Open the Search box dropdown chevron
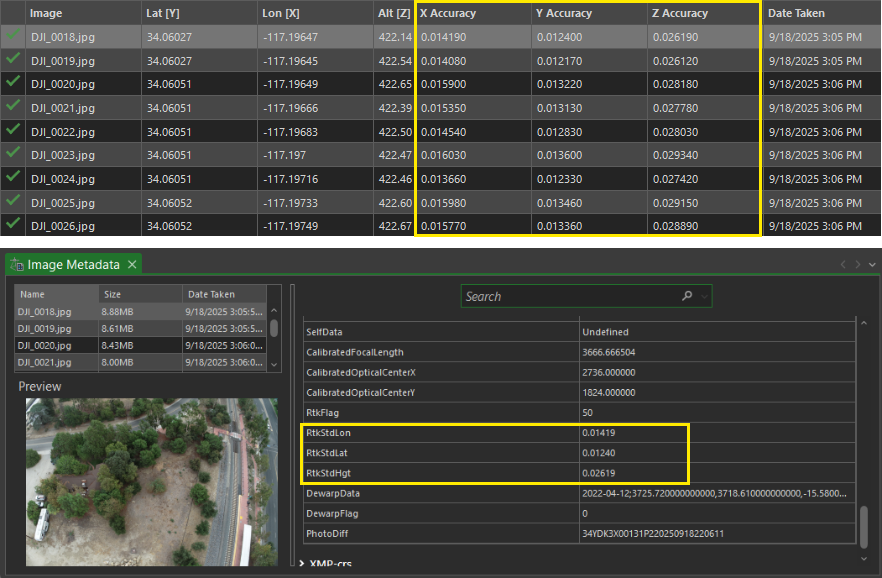 (x=704, y=296)
